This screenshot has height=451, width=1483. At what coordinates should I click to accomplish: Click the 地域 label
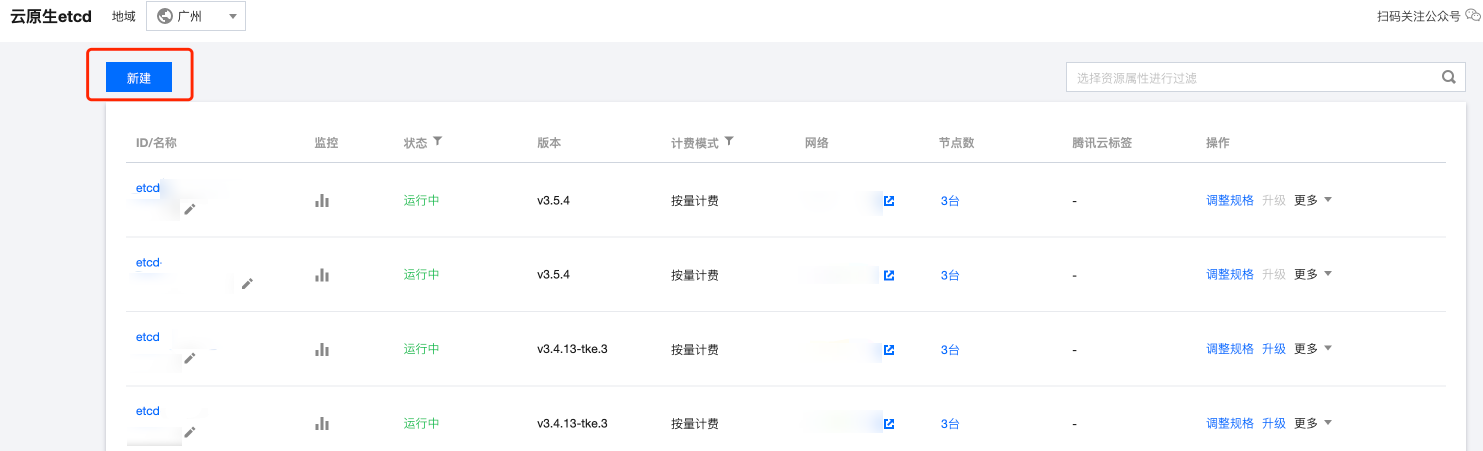(x=124, y=16)
